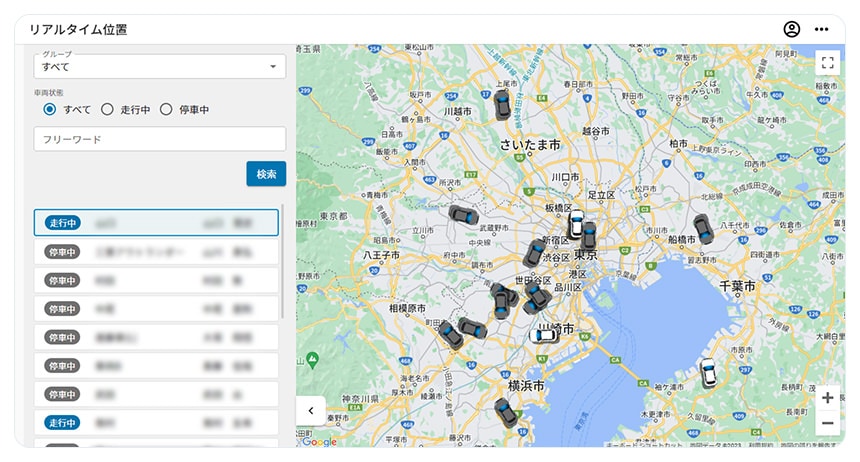Image resolution: width=860 pixels, height=462 pixels.
Task: Select the dark car beside 町田市 label
Action: tap(451, 336)
